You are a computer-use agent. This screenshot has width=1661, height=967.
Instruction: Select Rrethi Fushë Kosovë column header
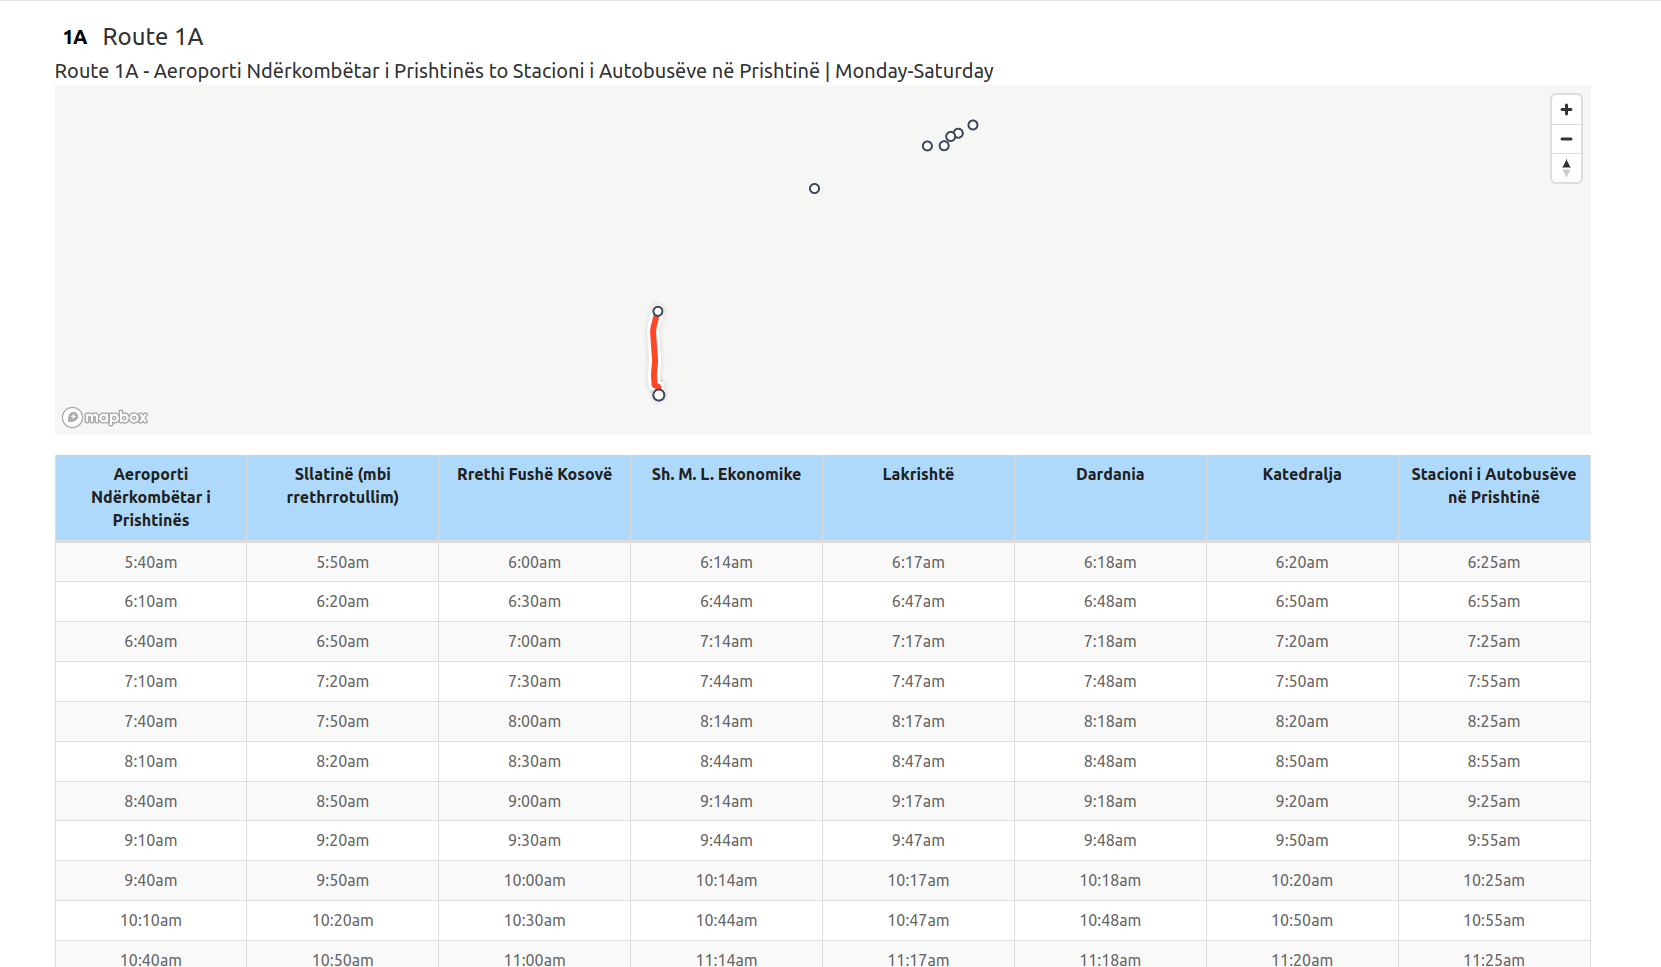click(x=535, y=497)
